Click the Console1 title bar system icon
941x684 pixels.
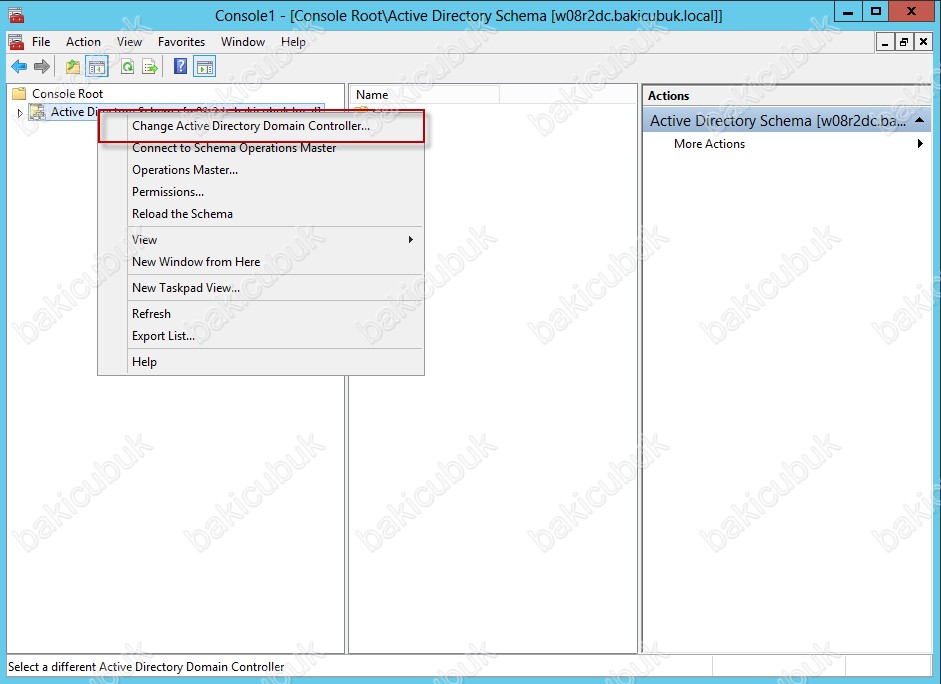[16, 15]
